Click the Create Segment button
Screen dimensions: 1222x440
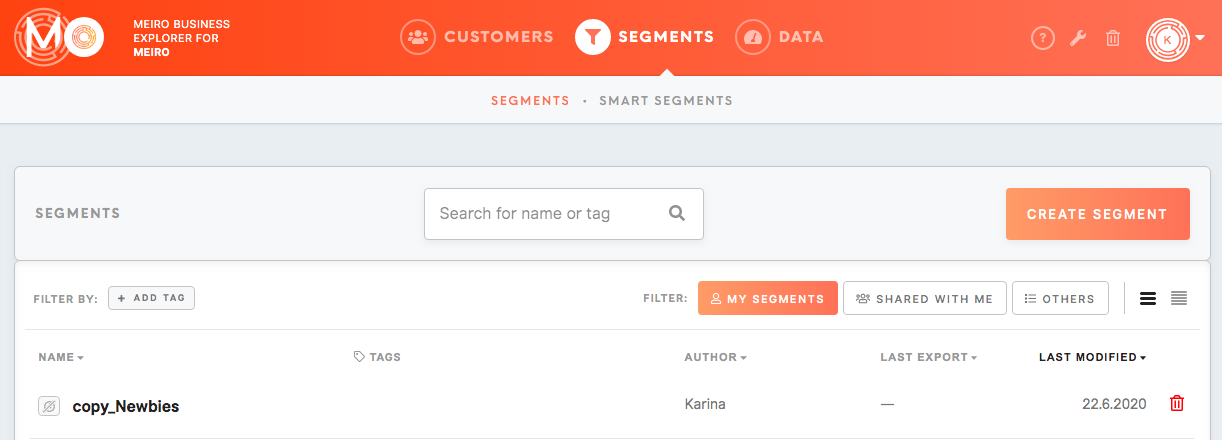coord(1097,214)
